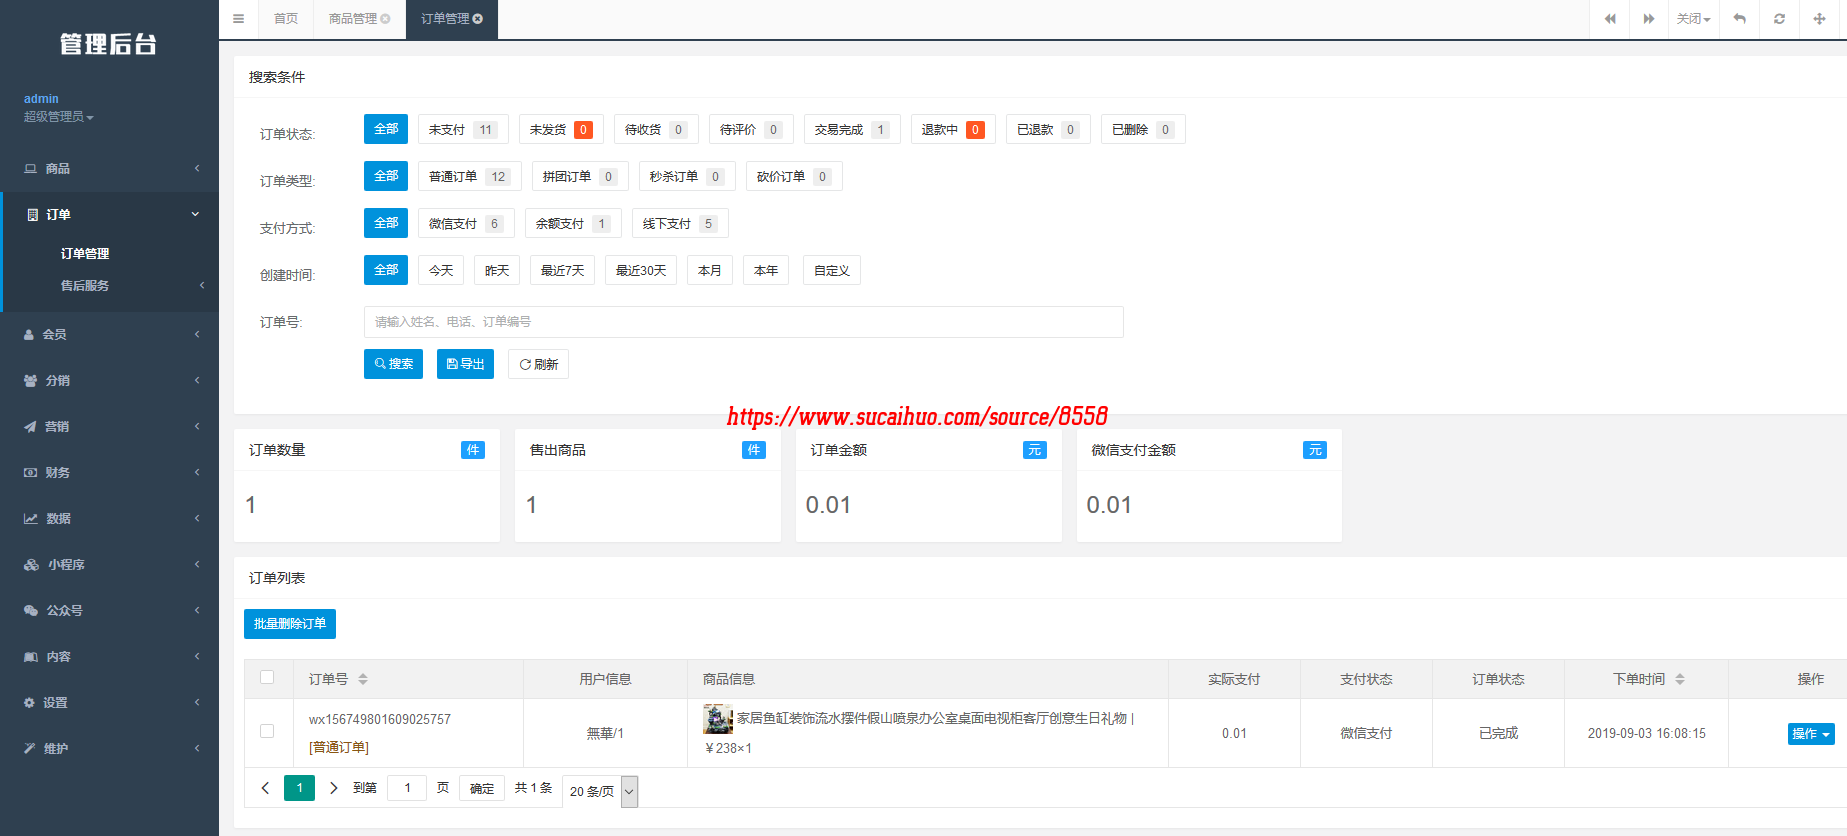The height and width of the screenshot is (836, 1847).
Task: Open the 商品 sidebar menu
Action: click(x=109, y=168)
